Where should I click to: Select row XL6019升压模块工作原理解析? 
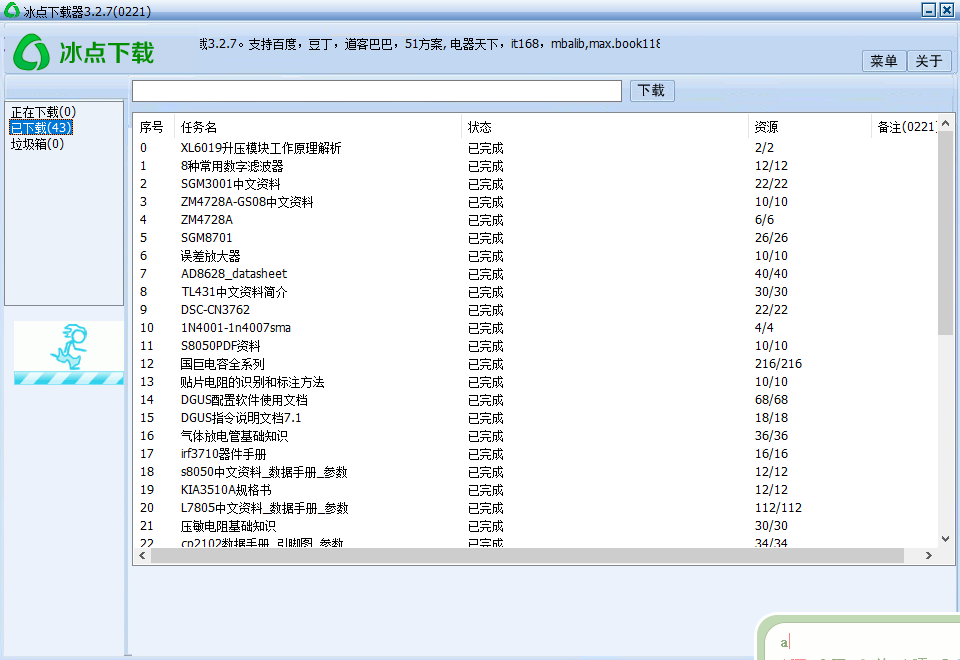point(536,148)
